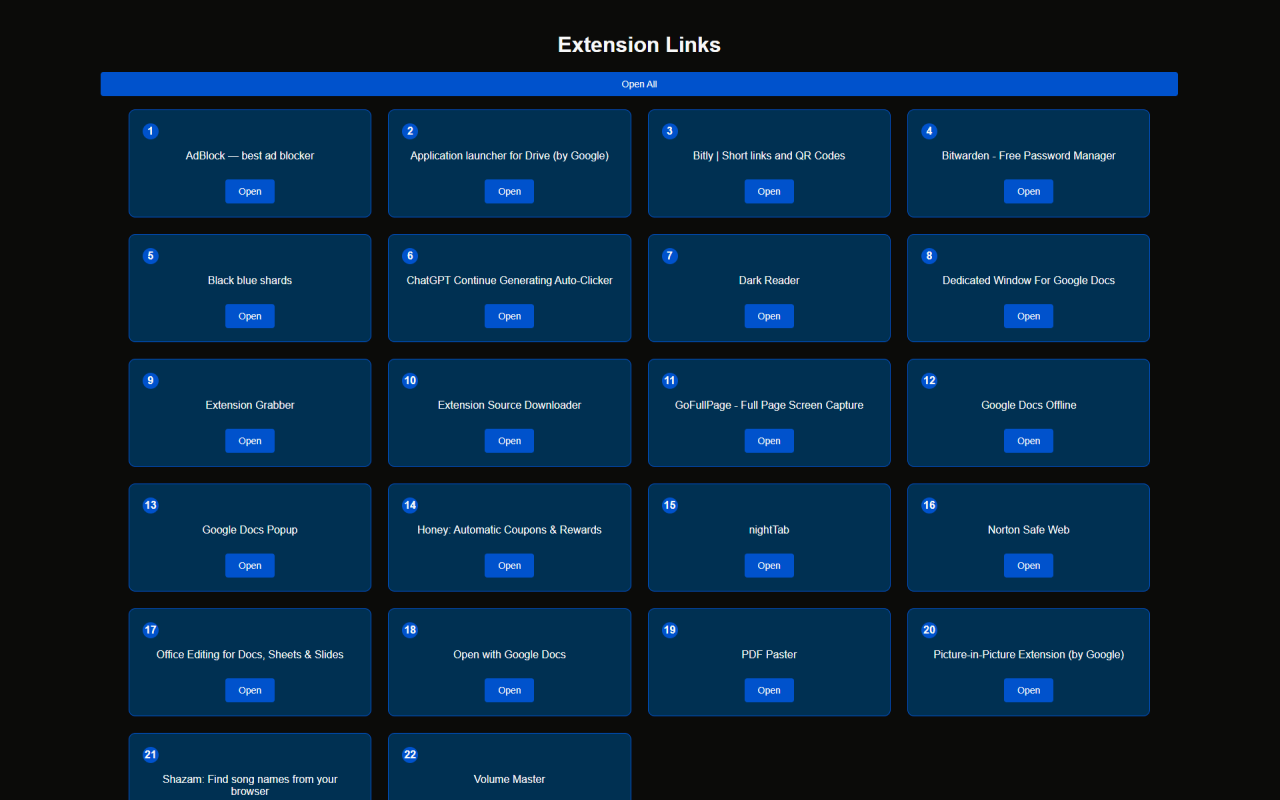Open the Picture-in-Picture extension by Google
1280x800 pixels.
(1028, 690)
